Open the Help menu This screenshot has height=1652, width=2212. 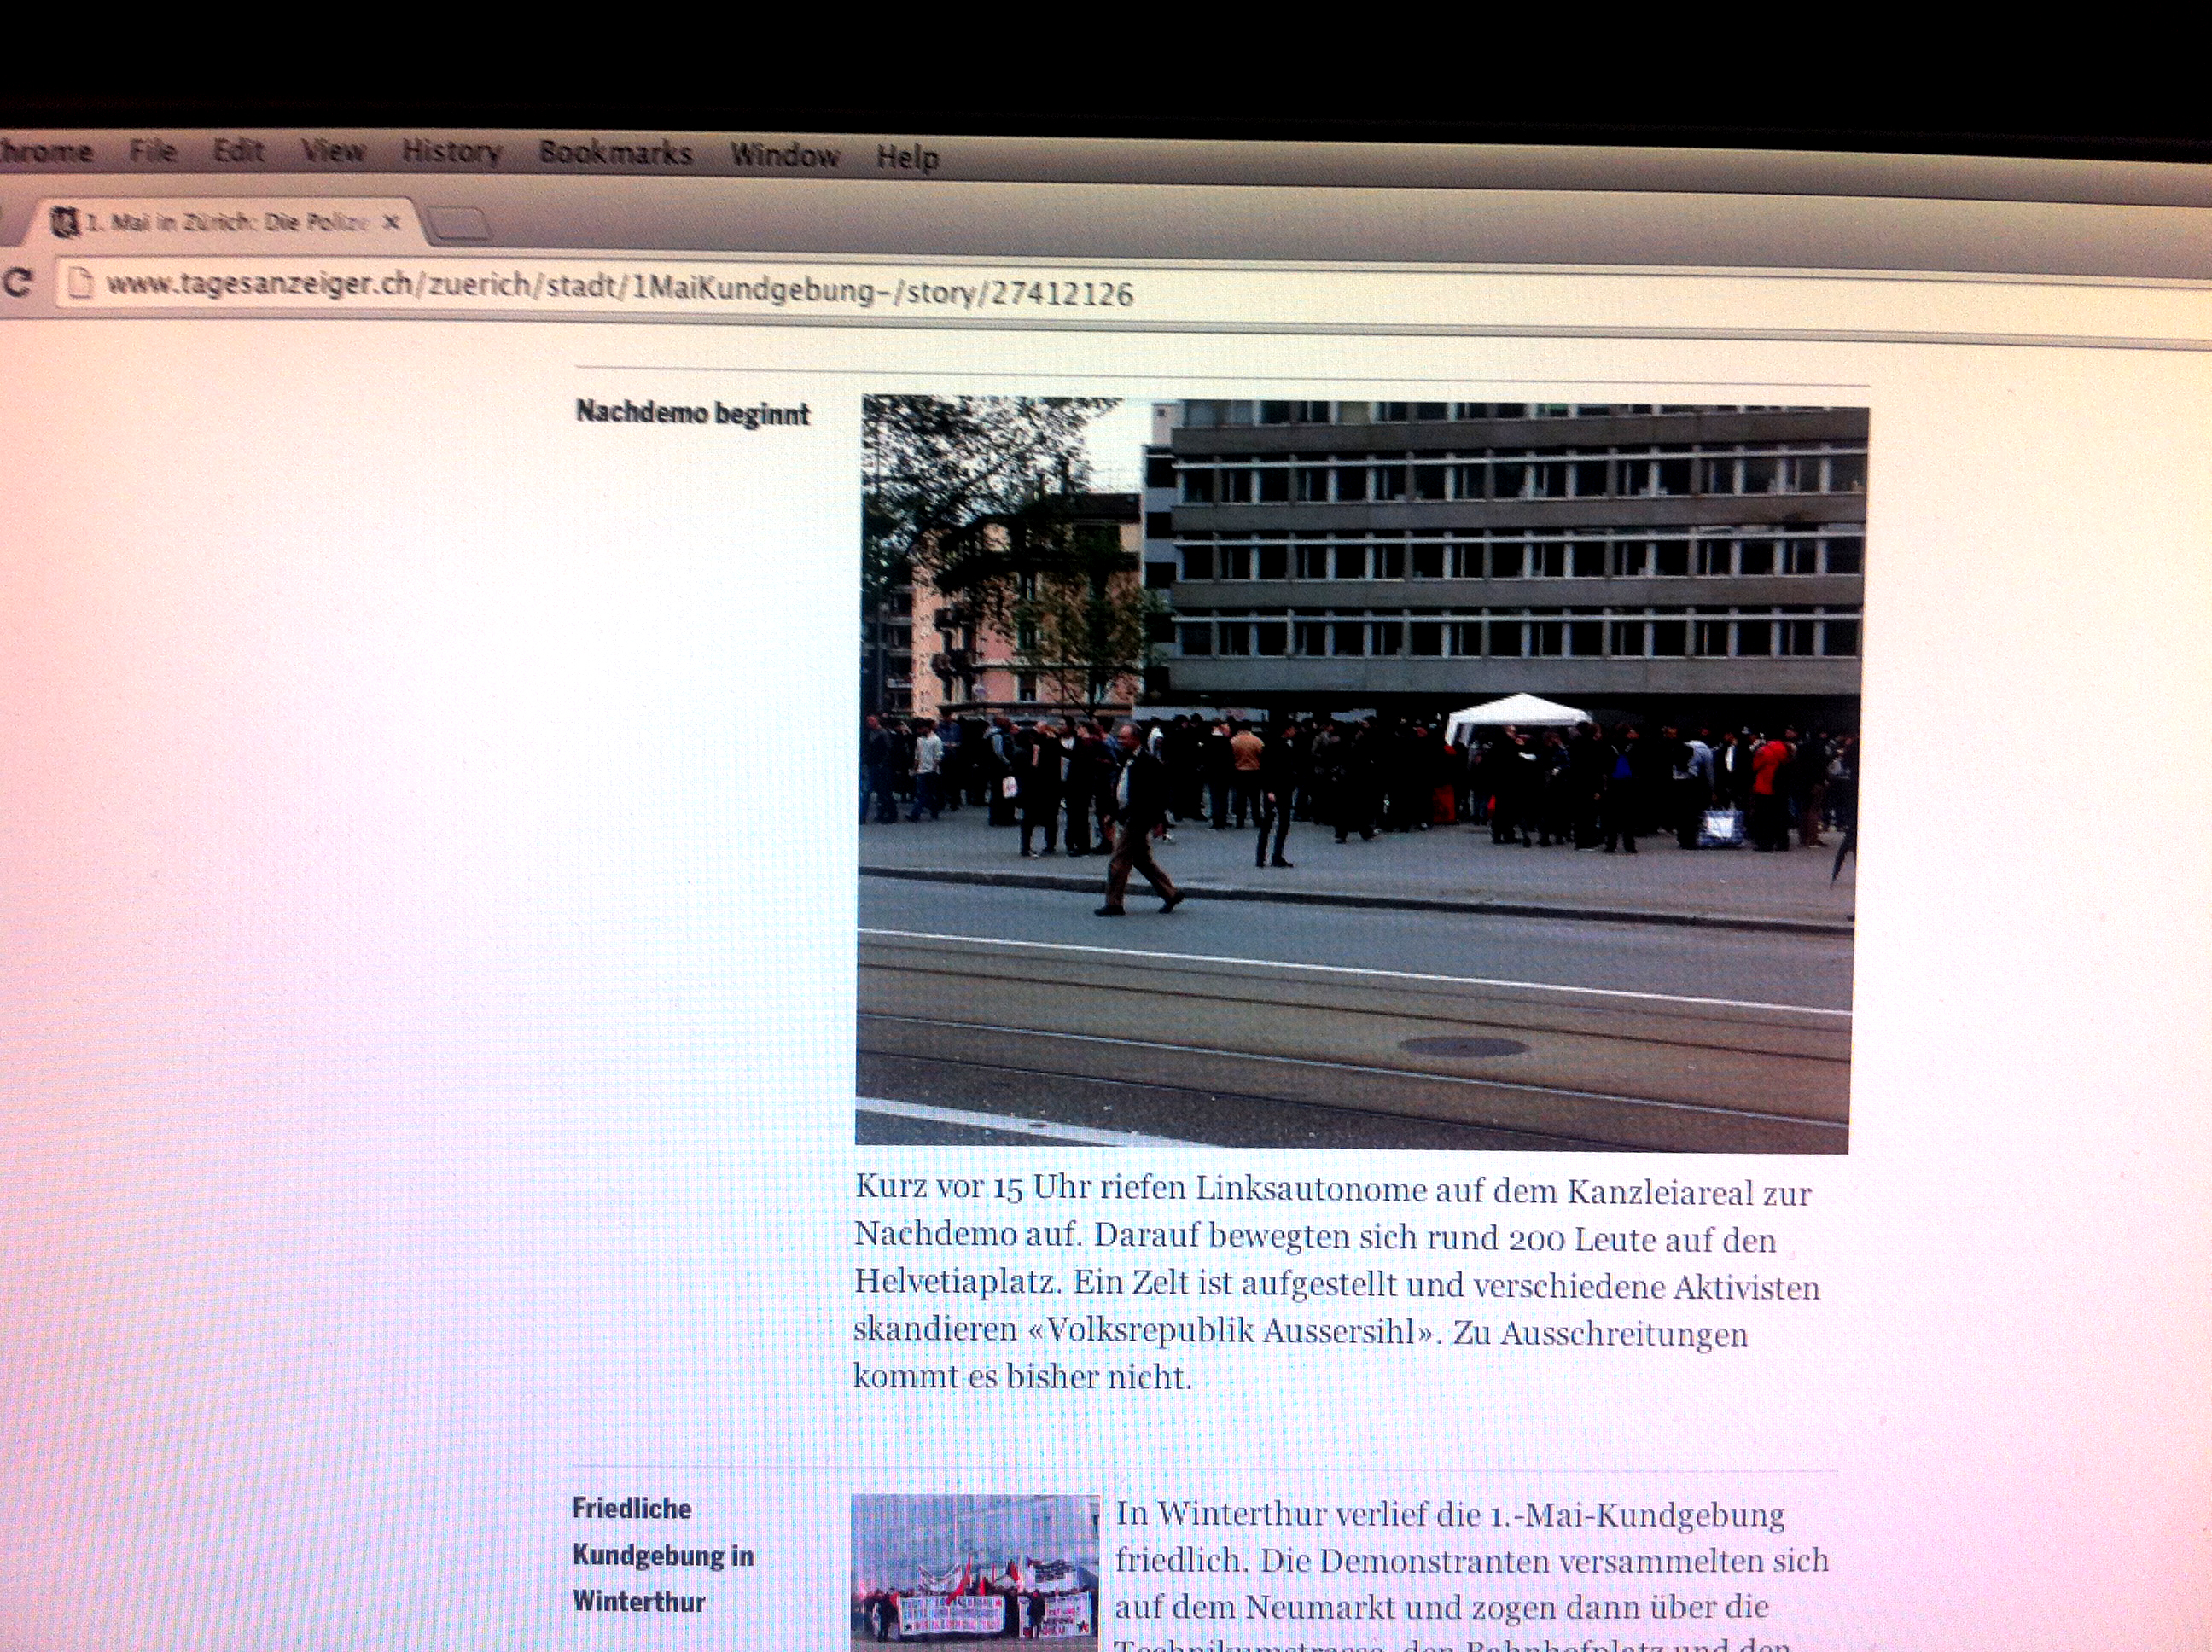click(907, 157)
